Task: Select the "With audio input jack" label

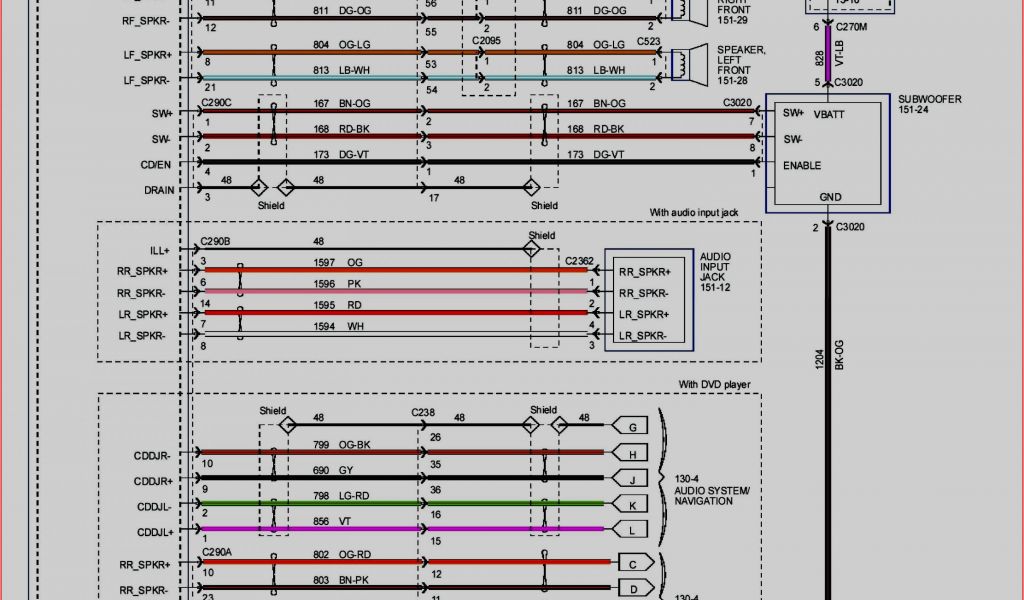Action: click(703, 212)
